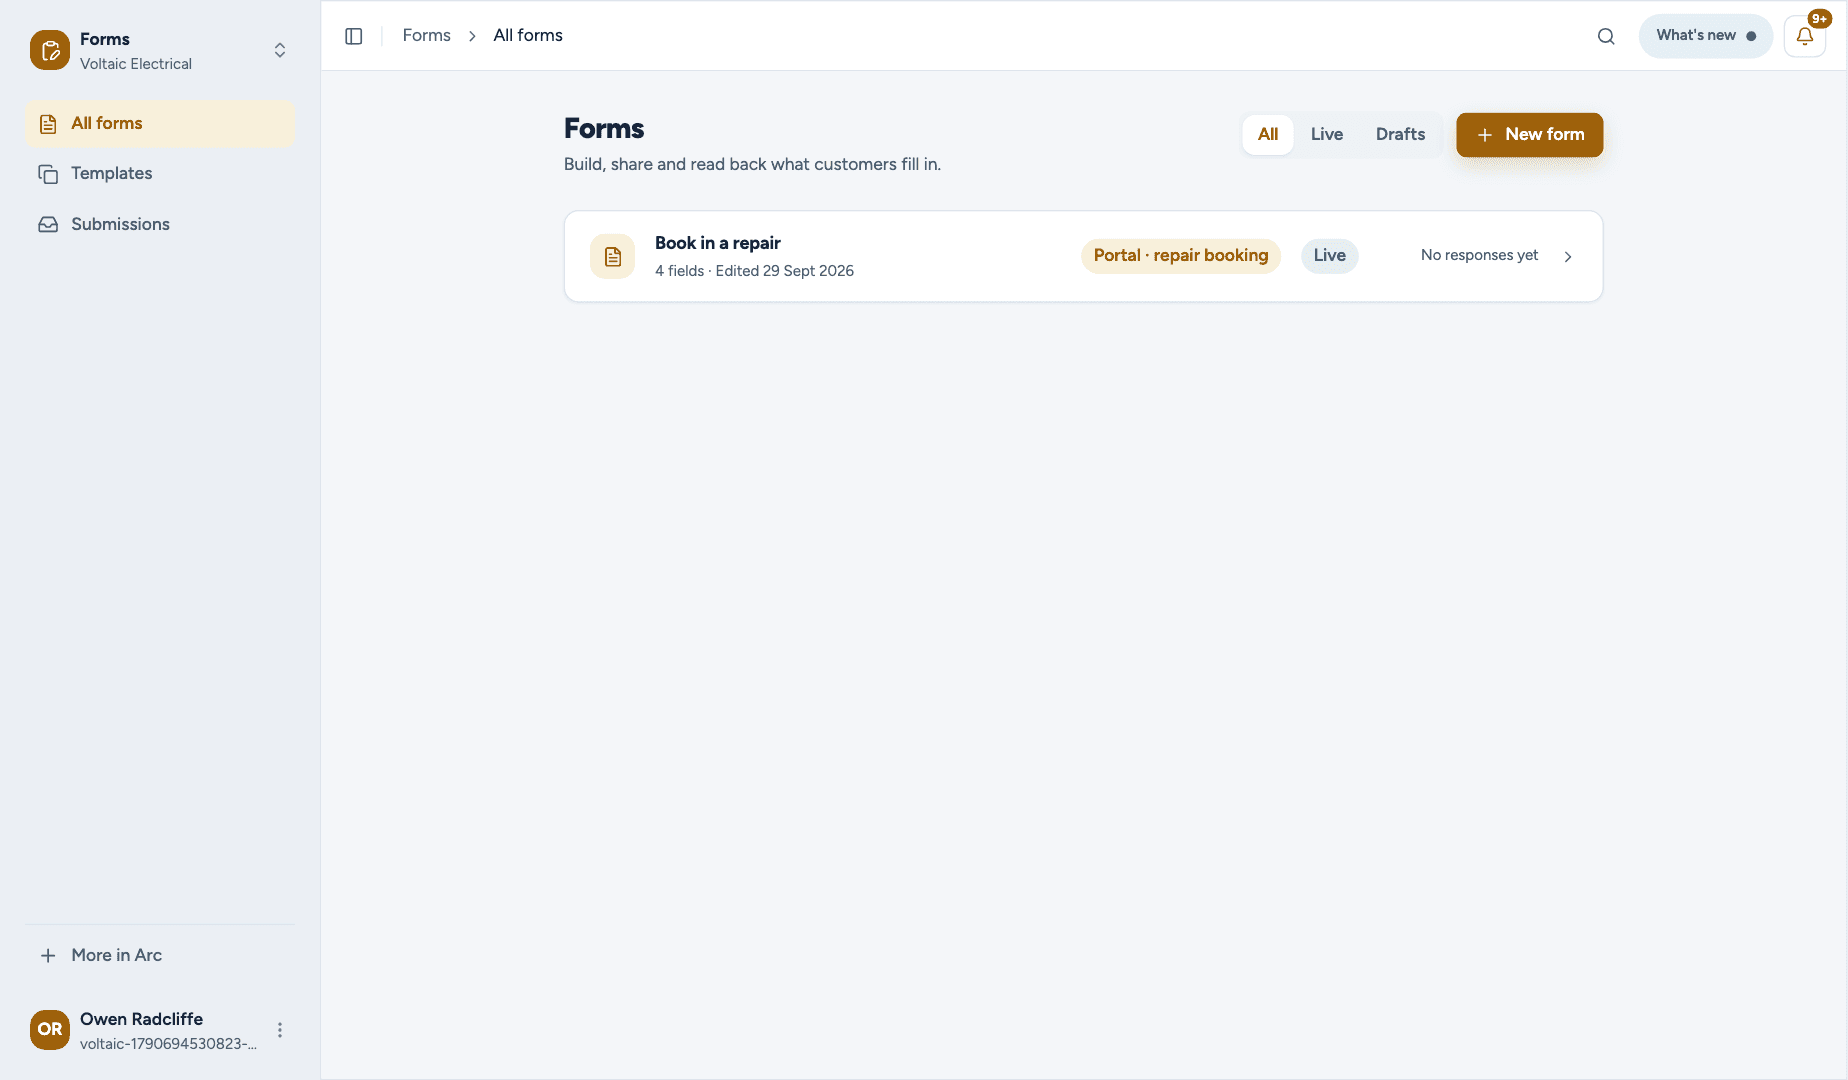Click Owen Radcliffe account name
Image resolution: width=1848 pixels, height=1080 pixels.
click(x=142, y=1019)
